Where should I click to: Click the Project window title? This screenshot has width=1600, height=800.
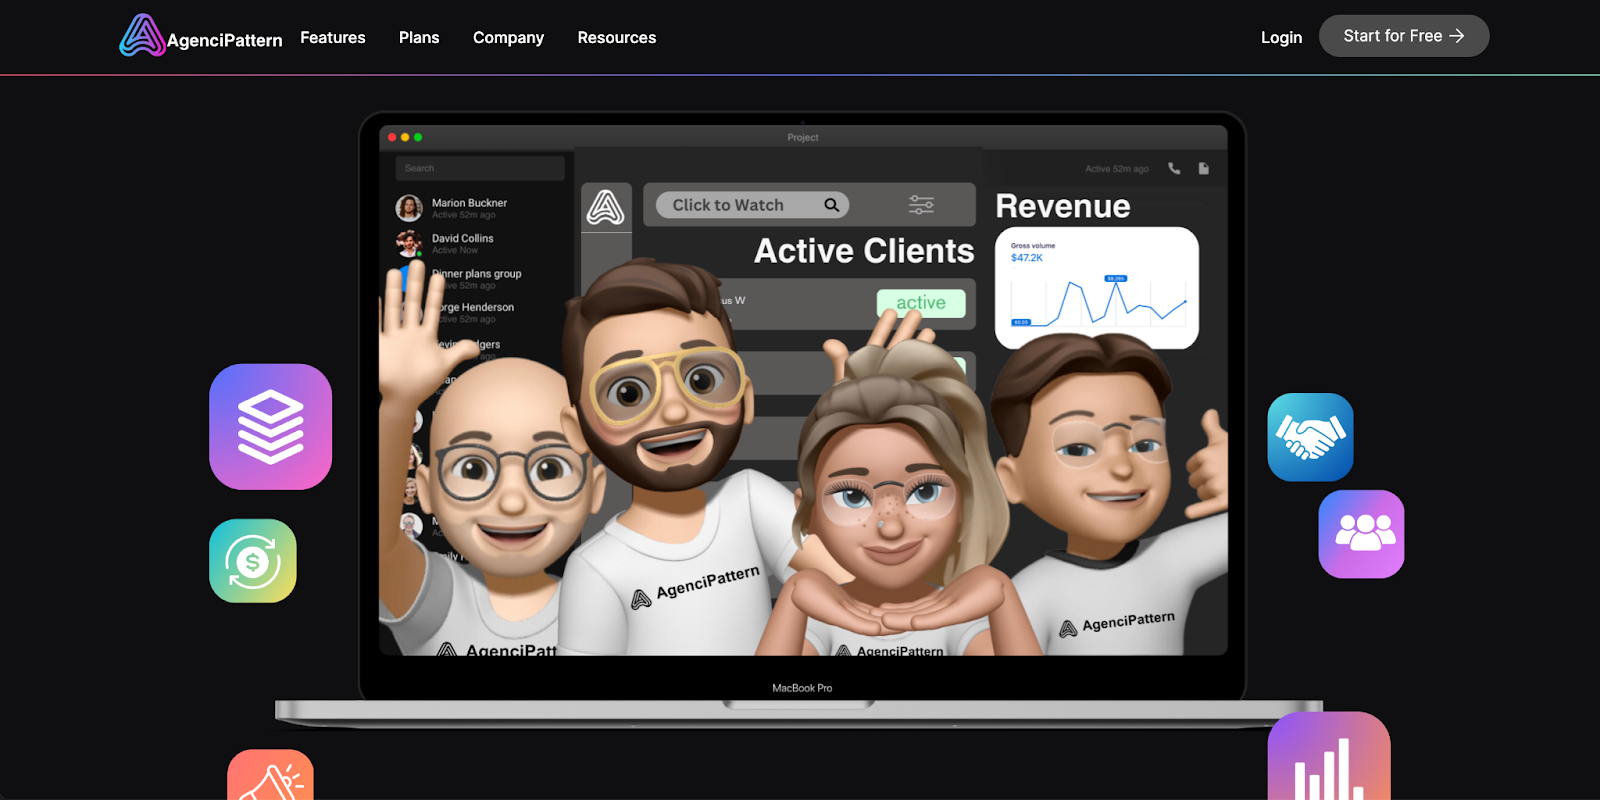(803, 138)
